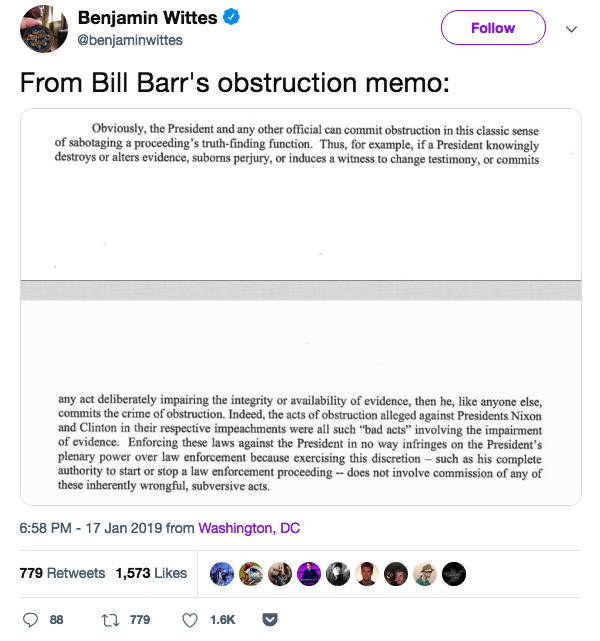This screenshot has height=641, width=600.
Task: Click the tweet text about Barr's memo
Action: (235, 83)
